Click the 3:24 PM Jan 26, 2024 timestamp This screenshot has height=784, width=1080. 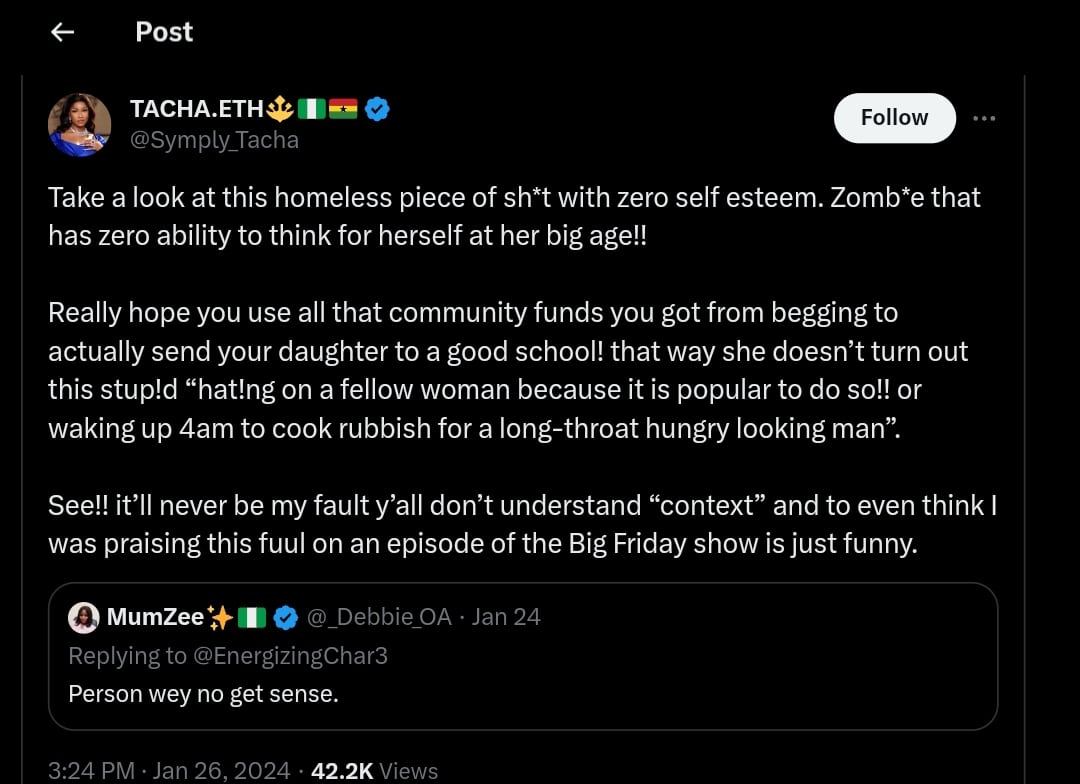click(169, 771)
